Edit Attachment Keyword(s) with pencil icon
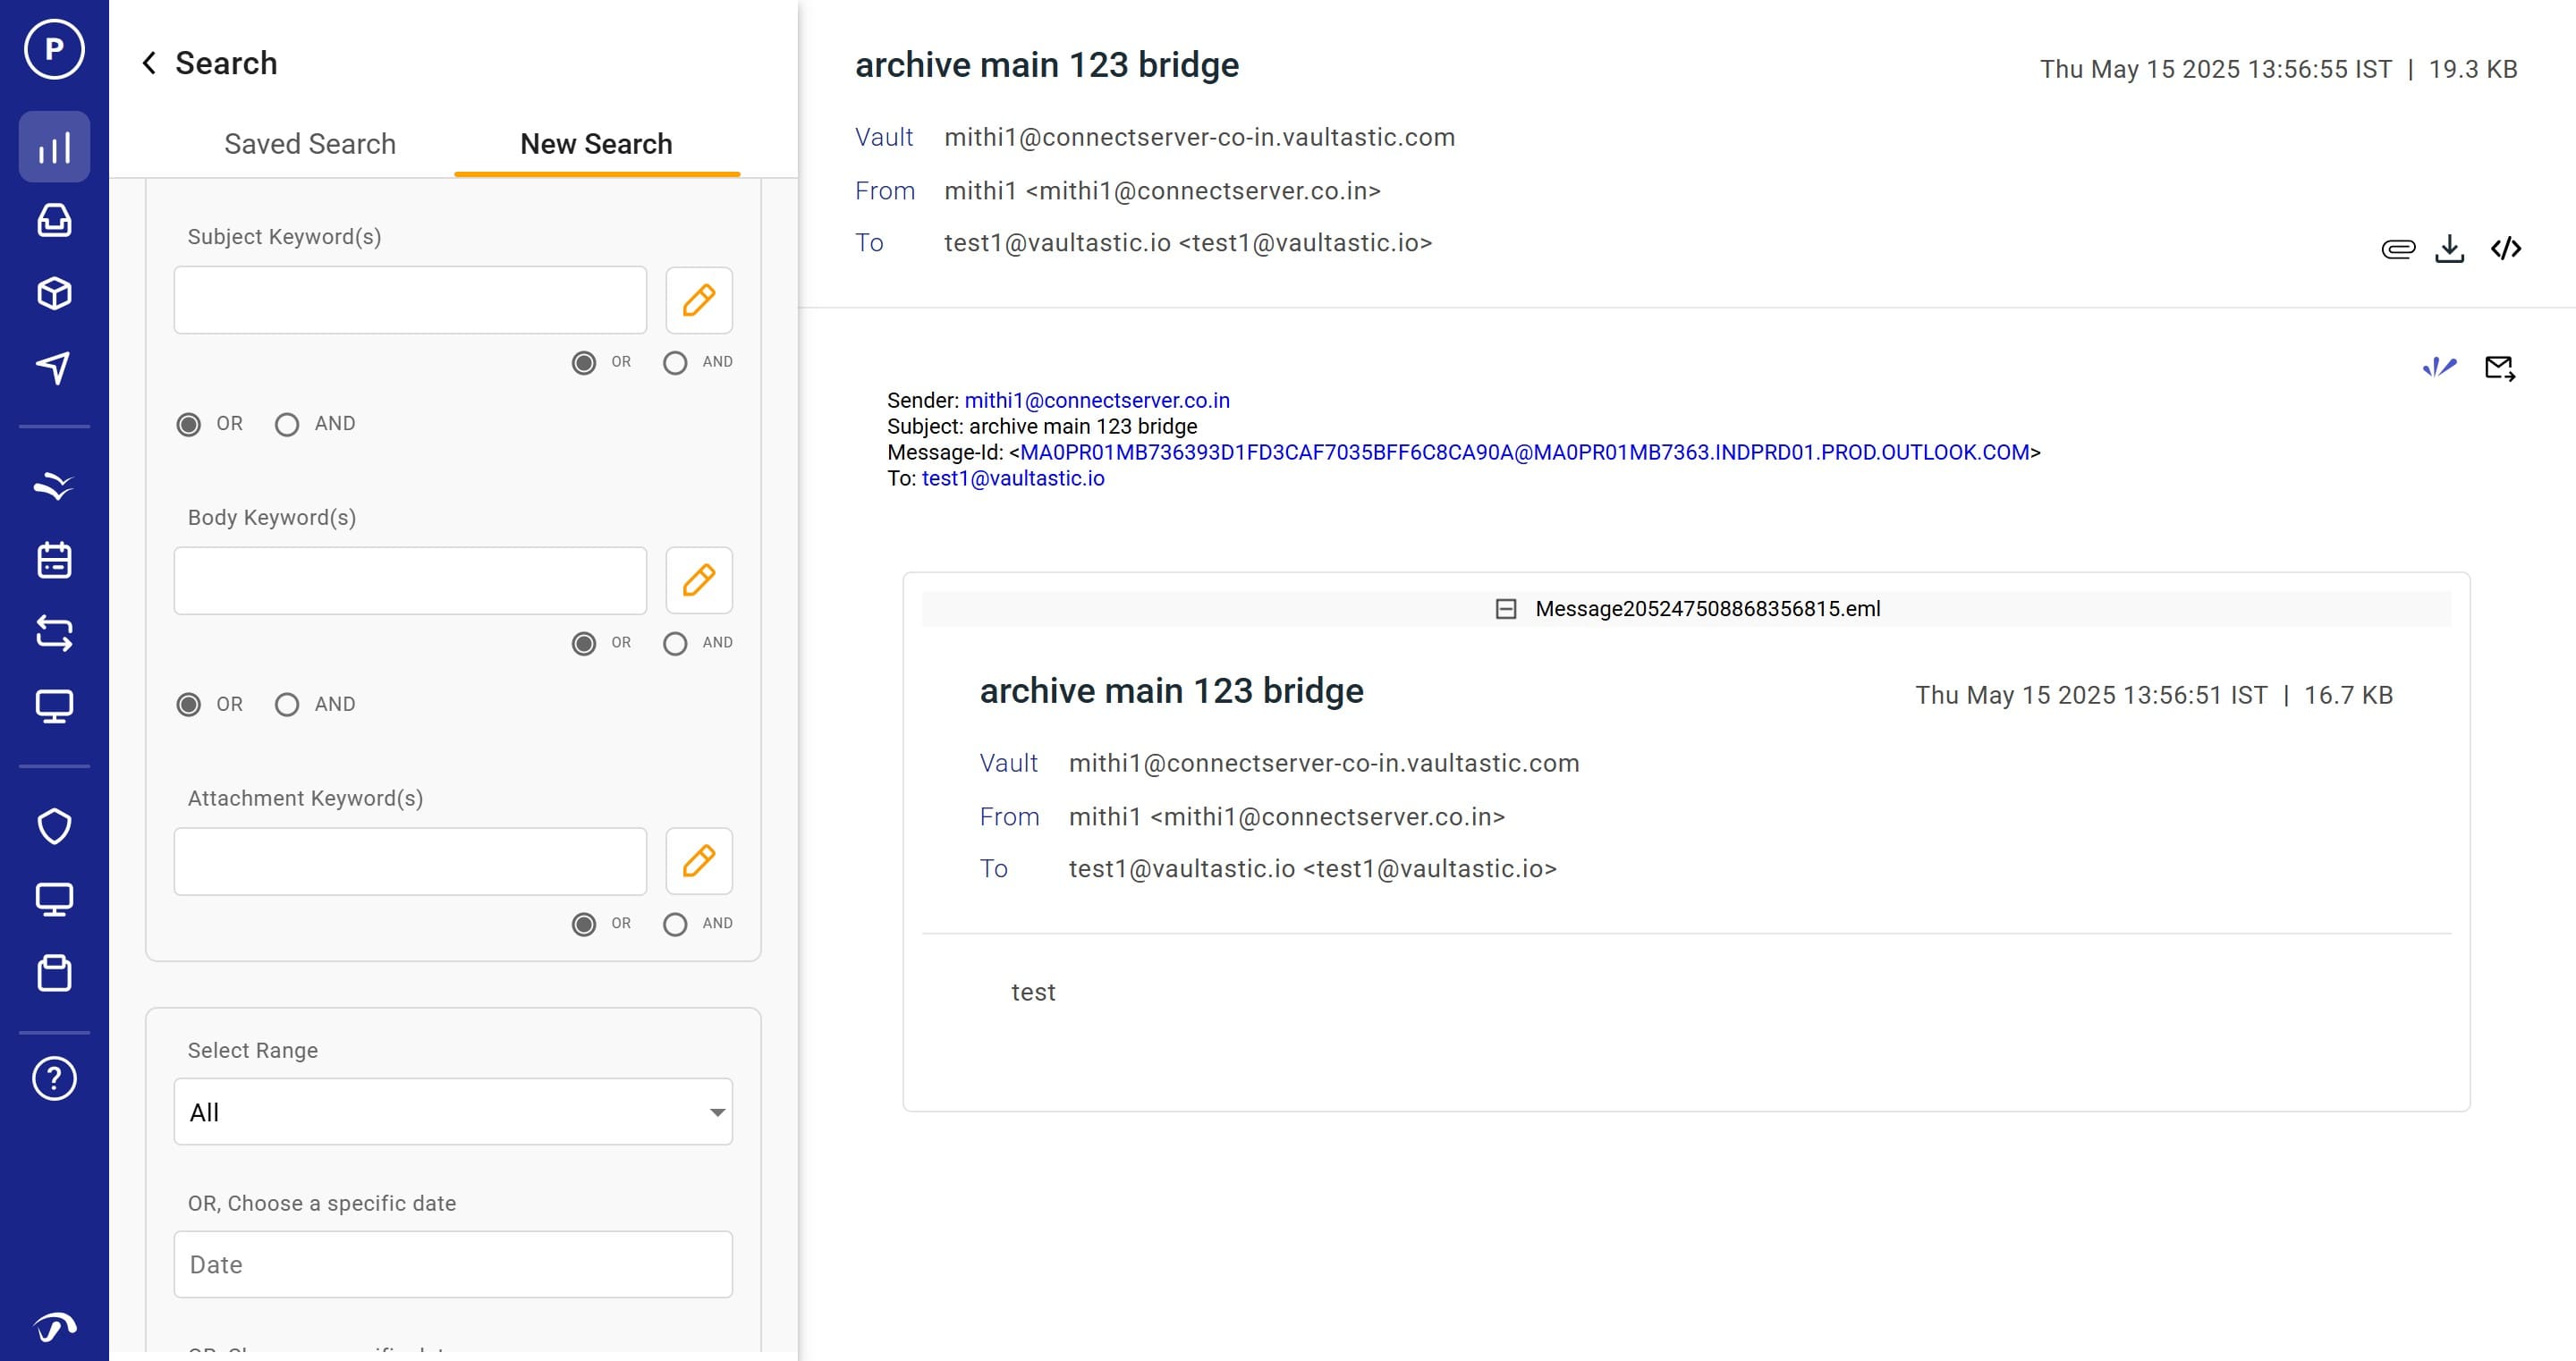Viewport: 2576px width, 1361px height. point(698,861)
